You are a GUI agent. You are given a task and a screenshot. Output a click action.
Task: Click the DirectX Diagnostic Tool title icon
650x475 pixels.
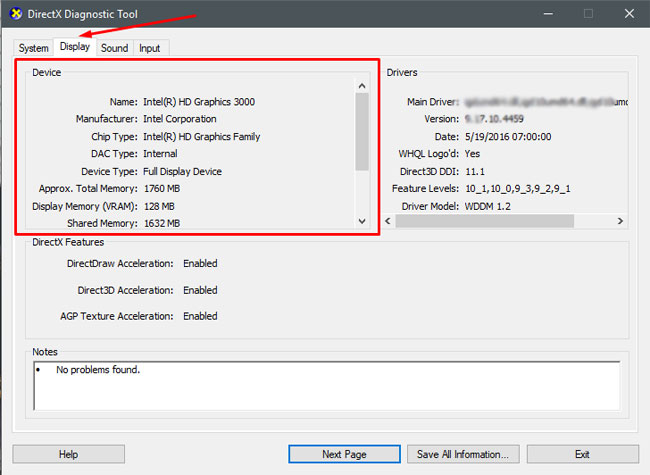coord(16,14)
